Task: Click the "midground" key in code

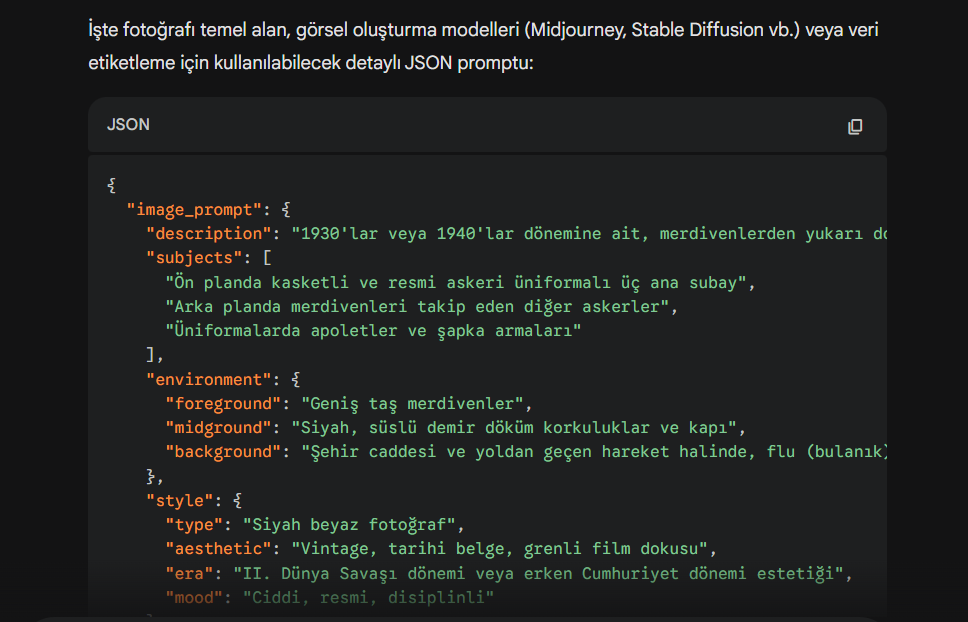Action: pos(218,428)
